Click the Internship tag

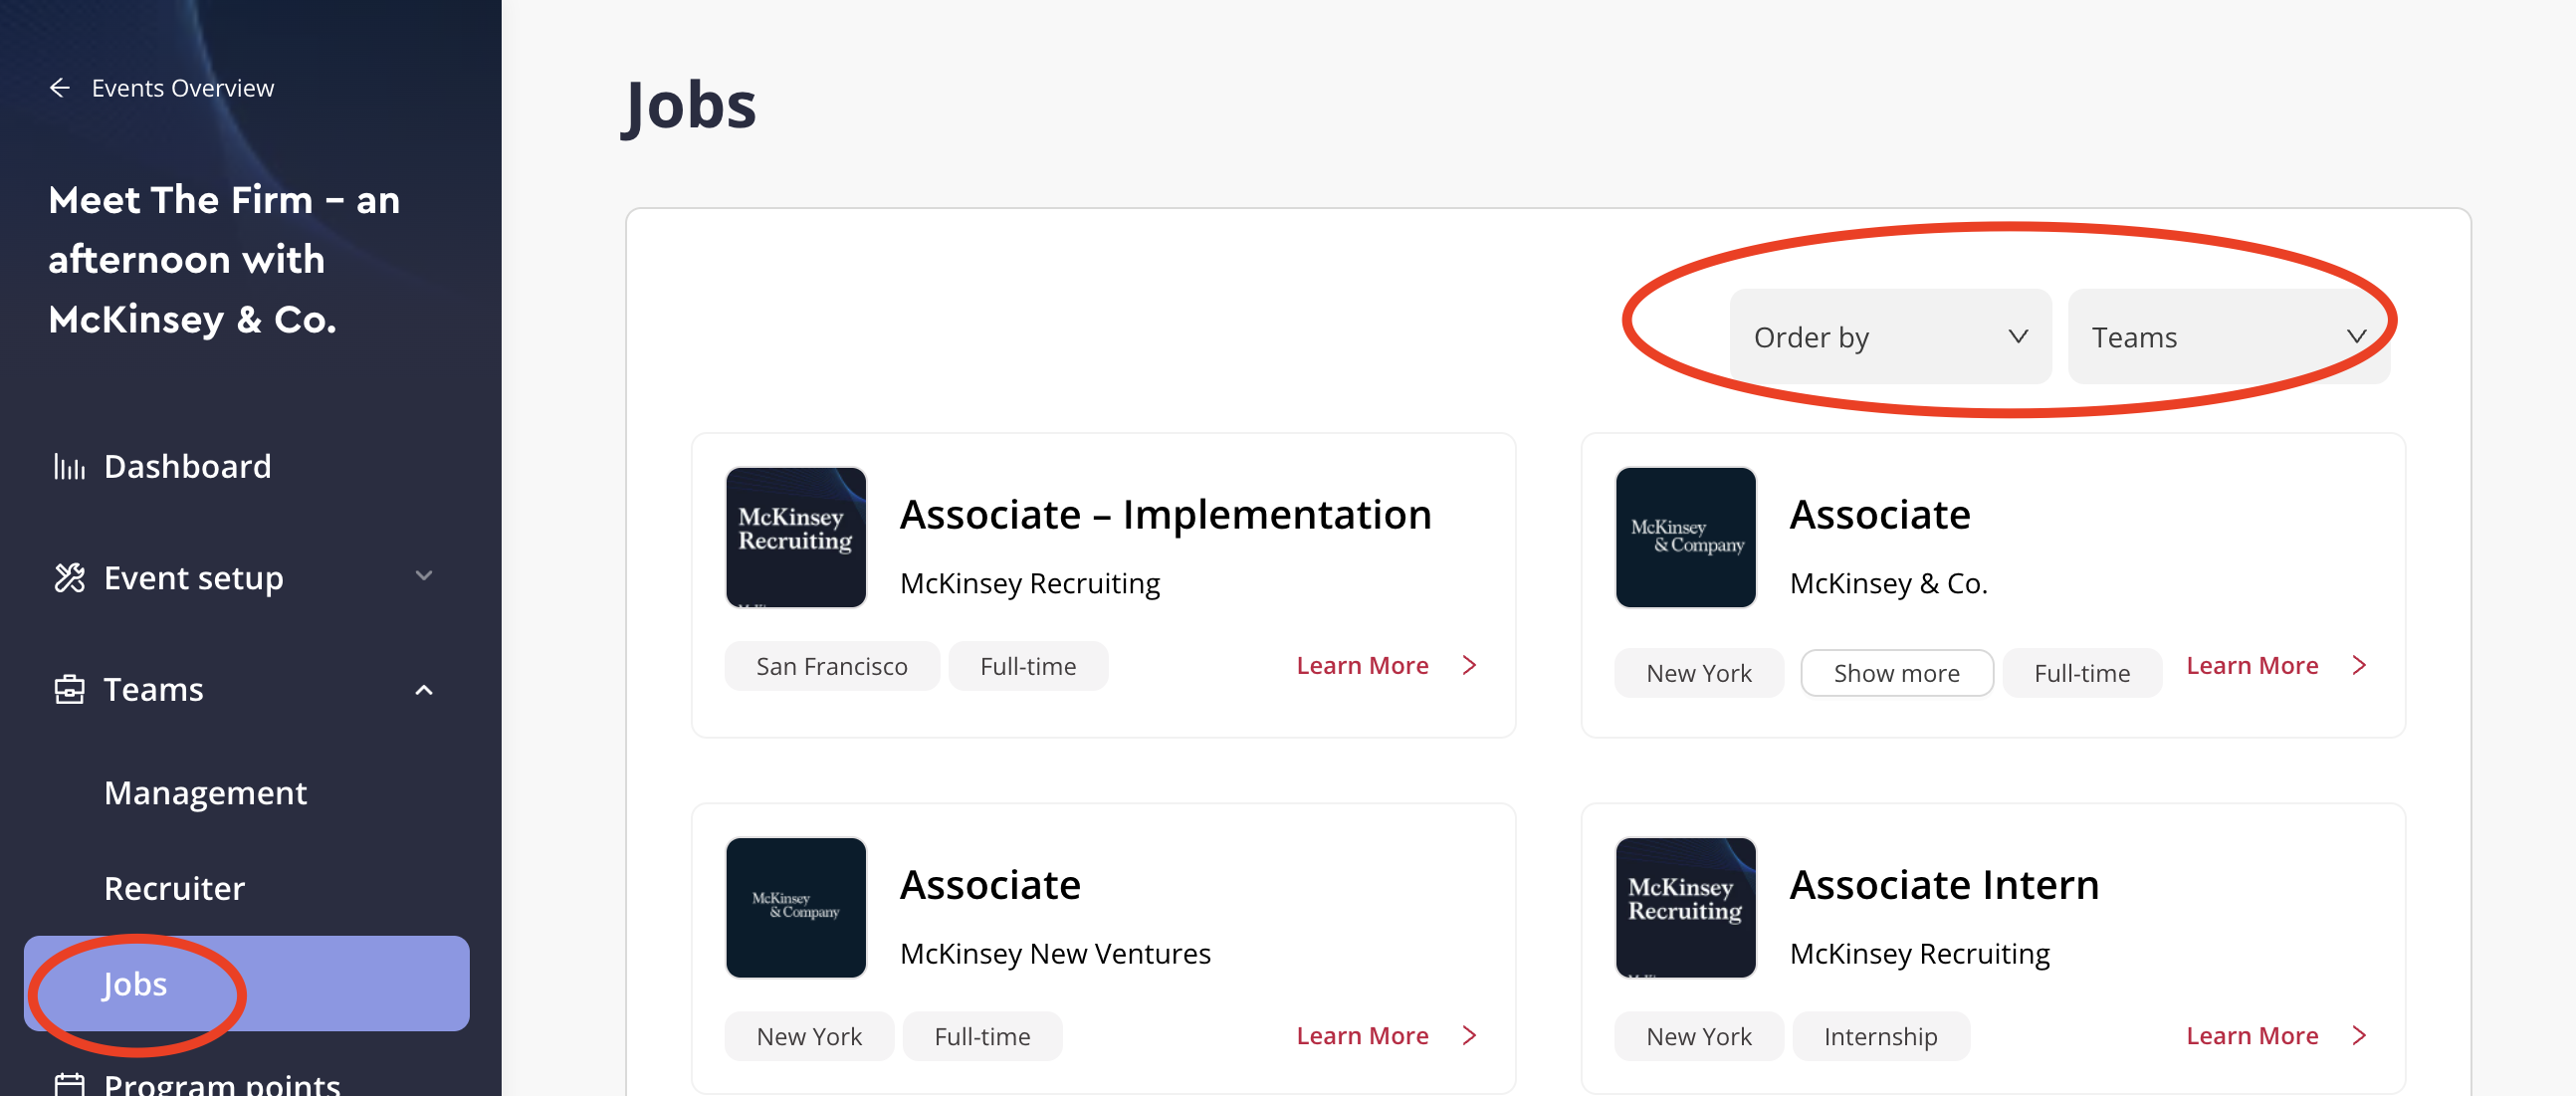pos(1881,1036)
